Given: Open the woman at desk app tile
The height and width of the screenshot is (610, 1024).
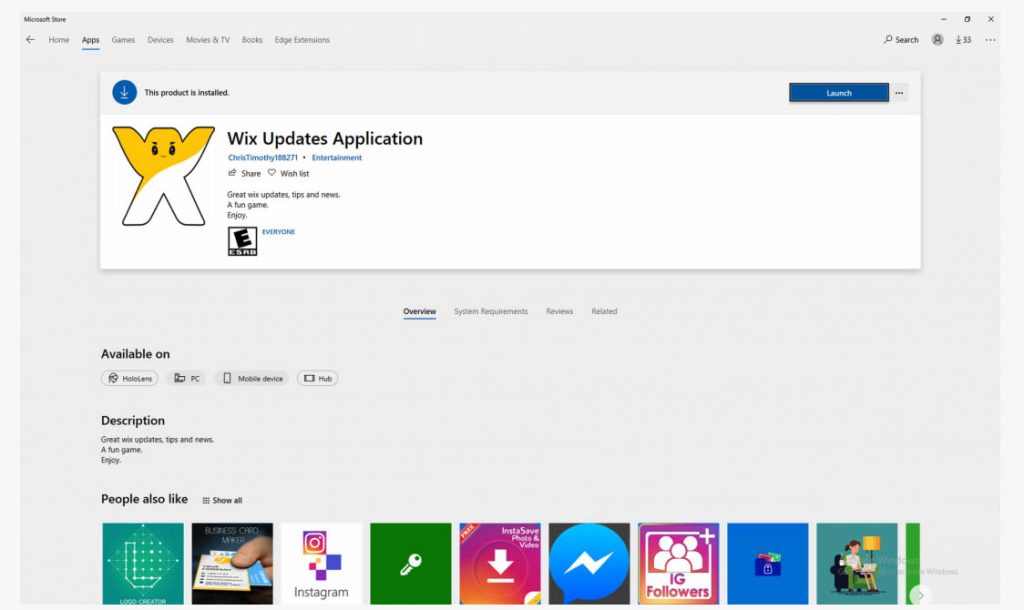Looking at the screenshot, I should coord(857,563).
